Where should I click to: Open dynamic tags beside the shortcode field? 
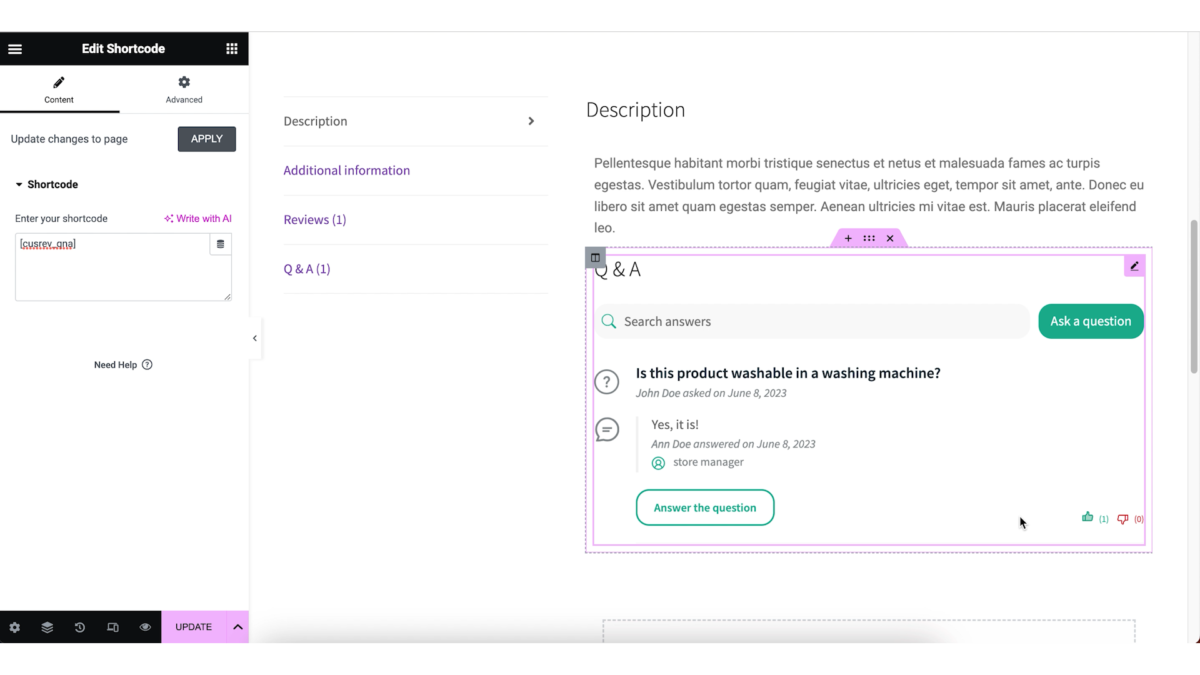tap(220, 243)
